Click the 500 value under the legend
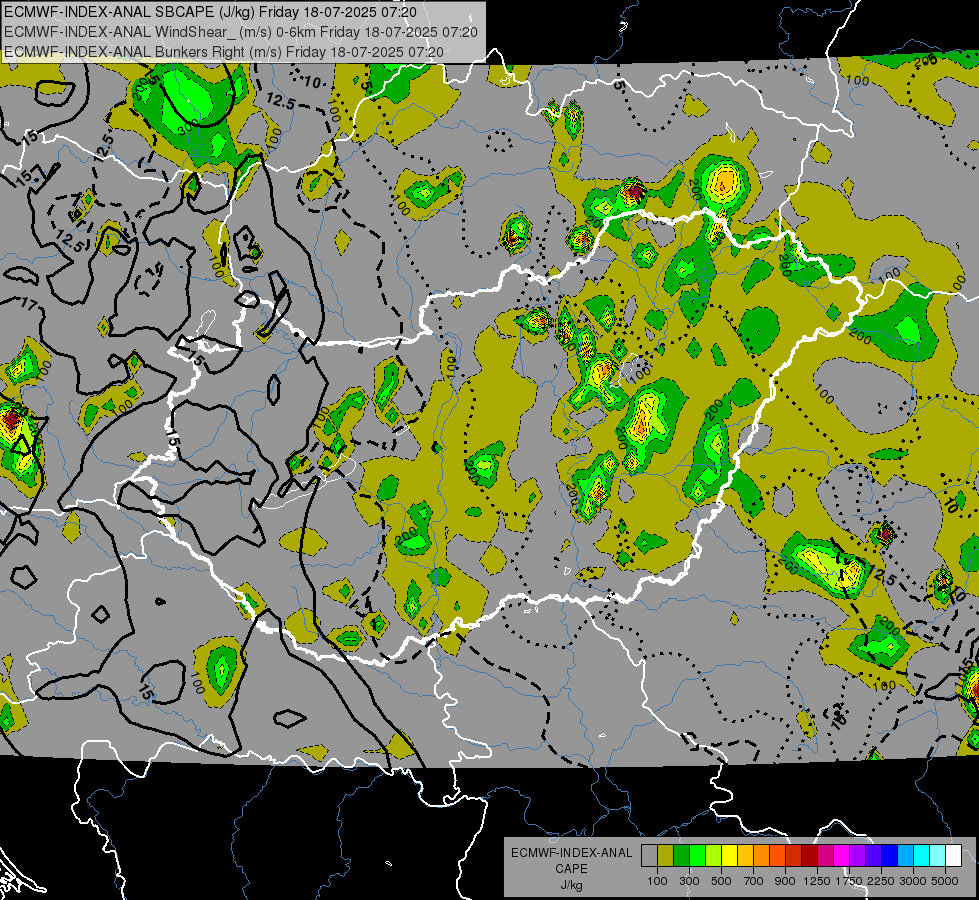This screenshot has height=900, width=979. (x=721, y=881)
